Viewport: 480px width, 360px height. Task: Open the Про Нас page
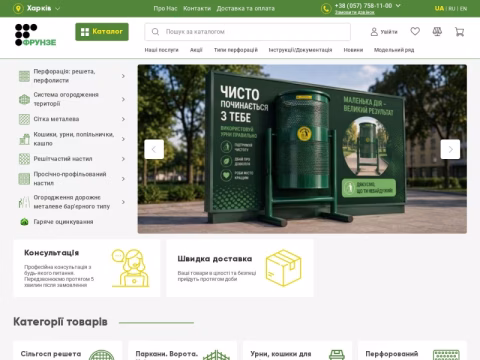(165, 8)
